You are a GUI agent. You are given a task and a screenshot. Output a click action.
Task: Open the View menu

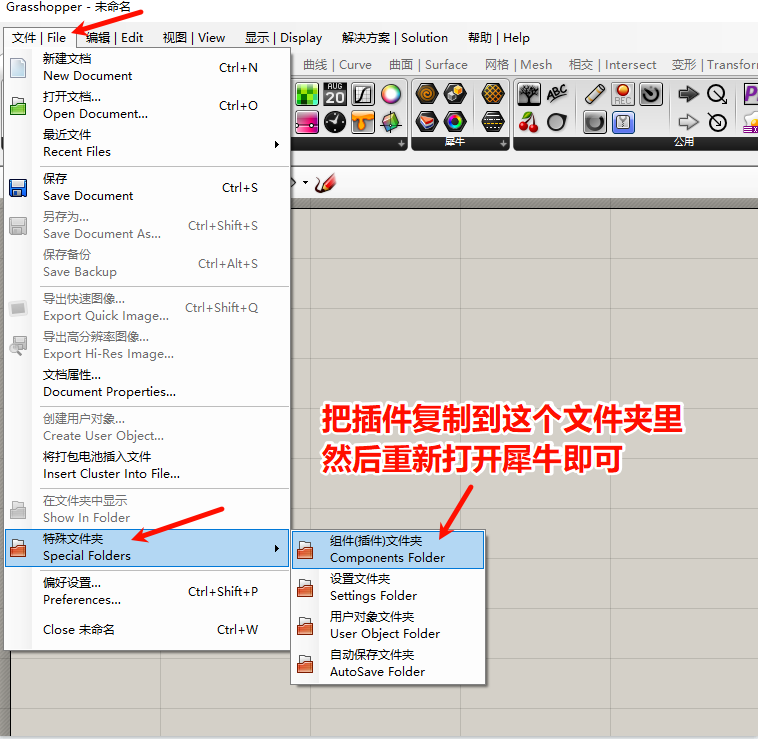coord(194,38)
